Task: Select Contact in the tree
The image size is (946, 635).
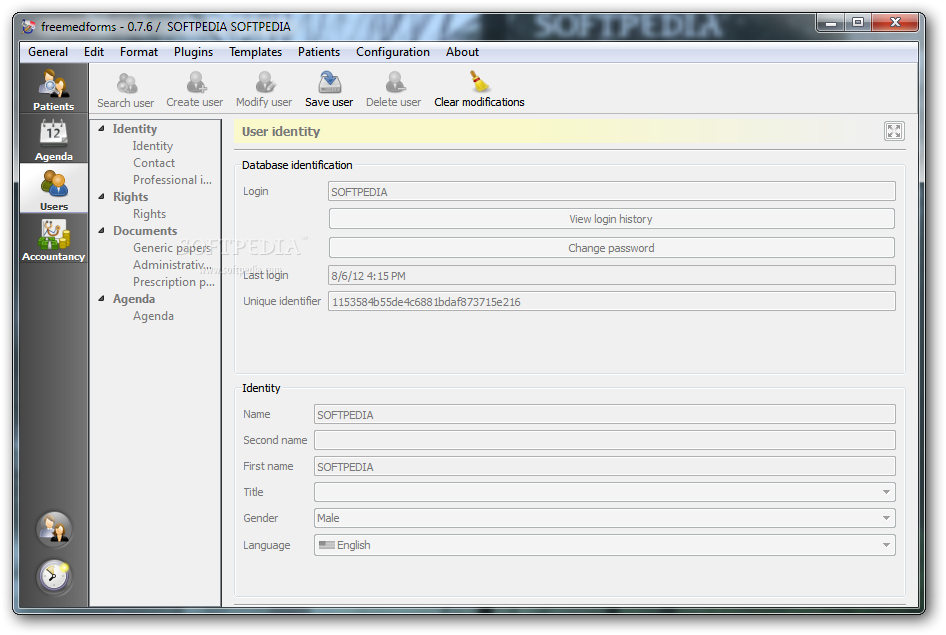Action: (x=154, y=163)
